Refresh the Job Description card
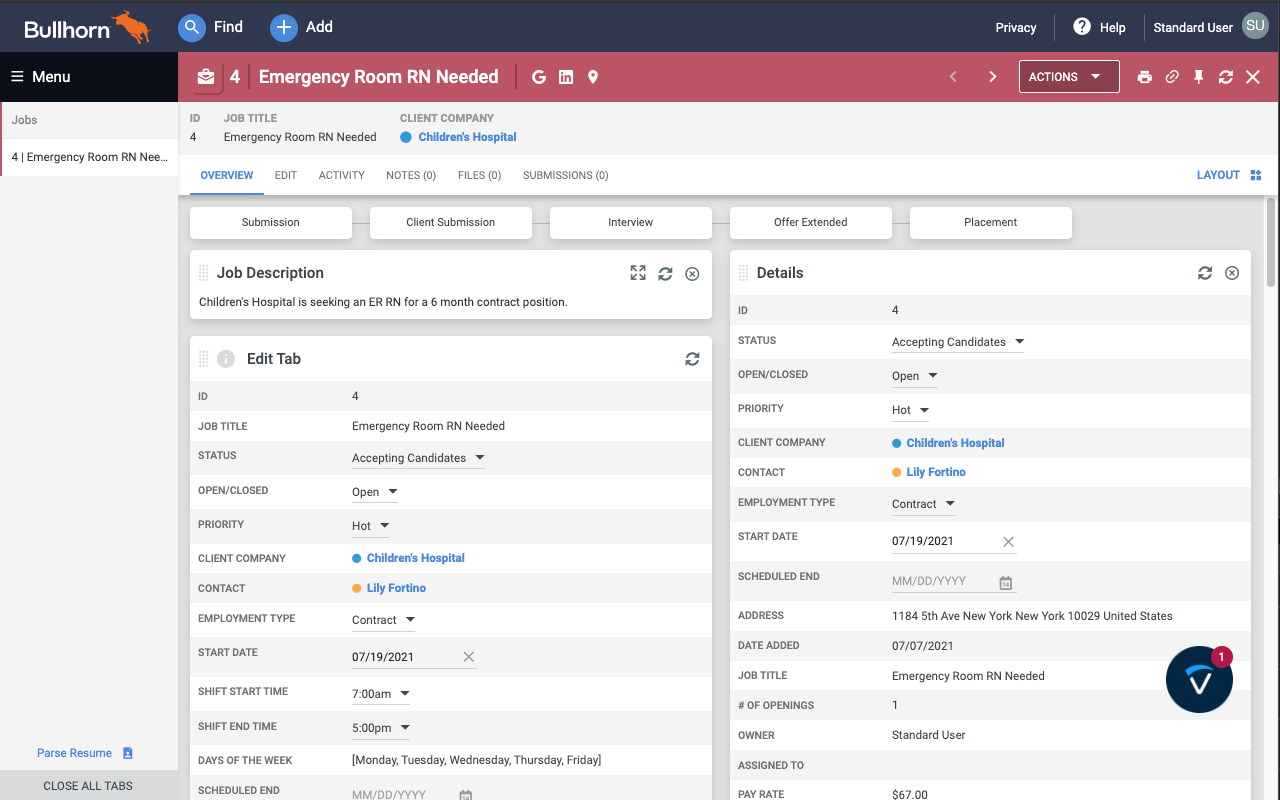 pos(665,273)
